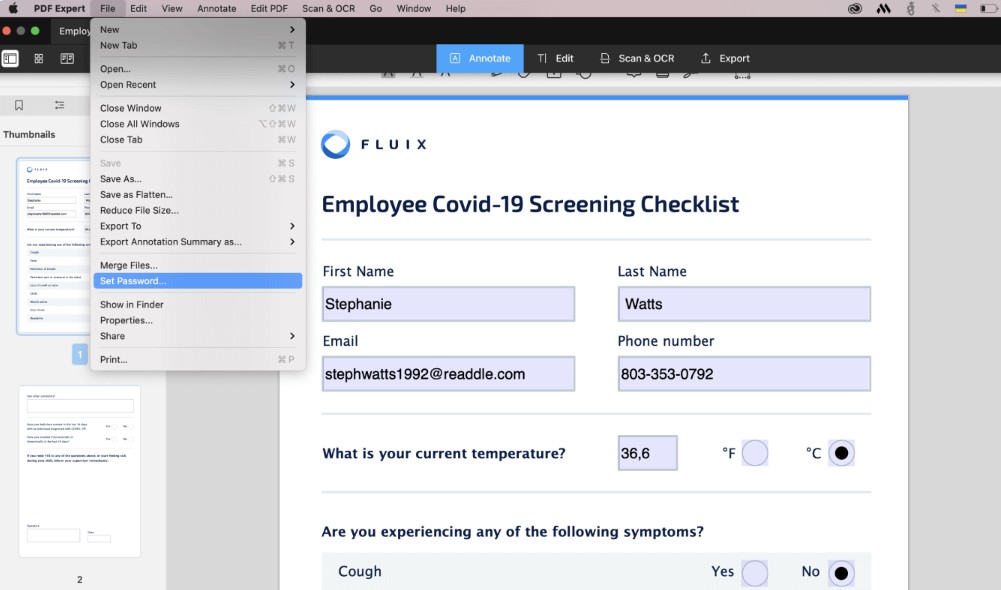Open the Scan & OCR mode
This screenshot has height=590, width=1001.
(x=637, y=58)
